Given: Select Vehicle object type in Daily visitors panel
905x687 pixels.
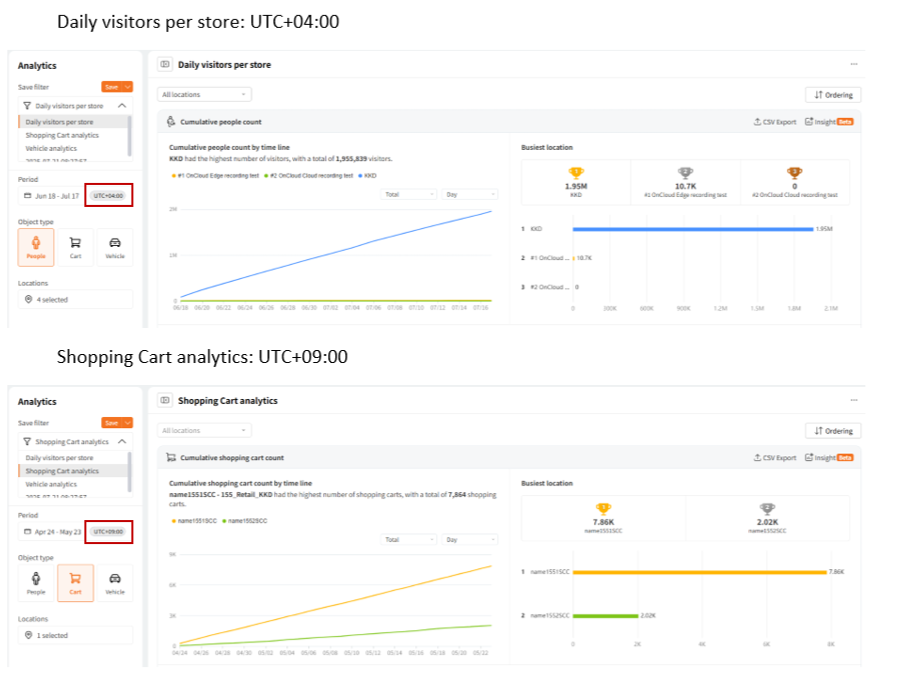Looking at the screenshot, I should (115, 246).
